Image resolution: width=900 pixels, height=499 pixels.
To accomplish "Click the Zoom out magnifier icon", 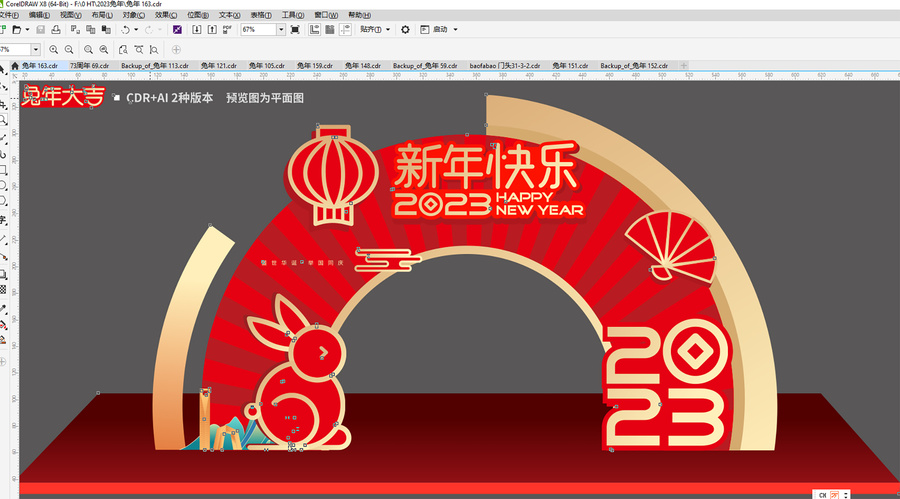I will click(69, 50).
